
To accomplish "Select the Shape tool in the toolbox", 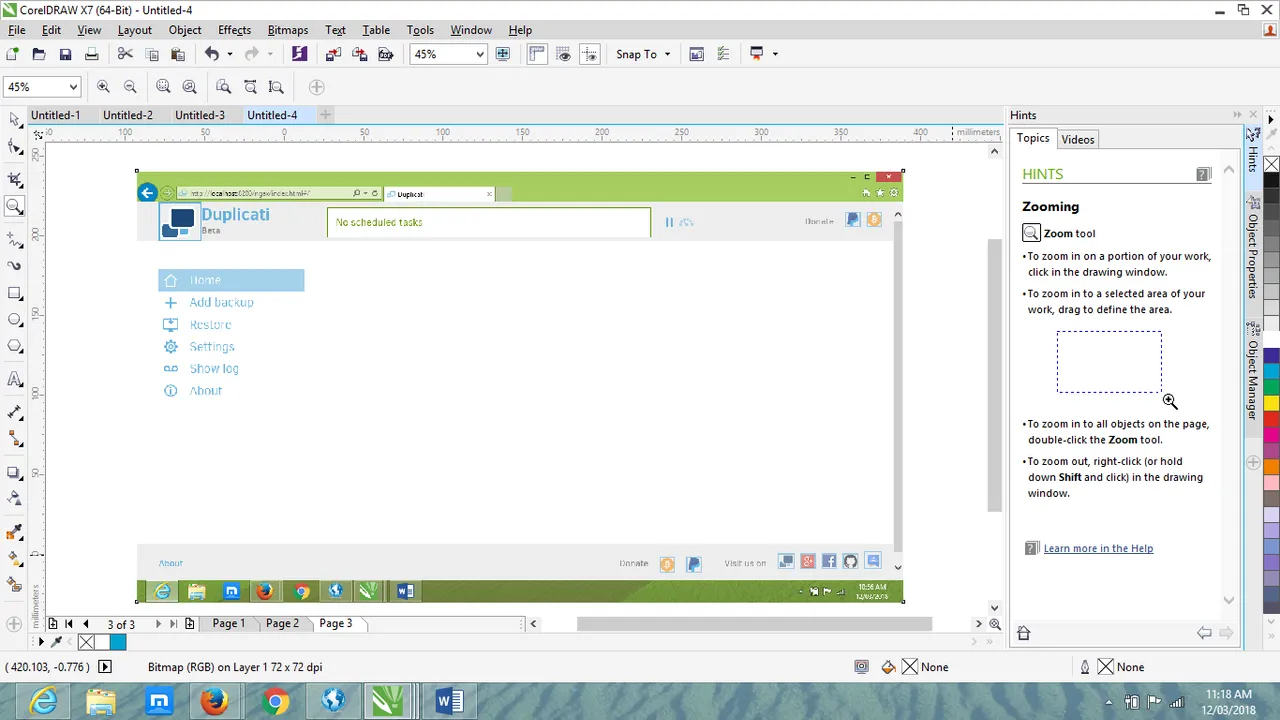I will tap(15, 148).
